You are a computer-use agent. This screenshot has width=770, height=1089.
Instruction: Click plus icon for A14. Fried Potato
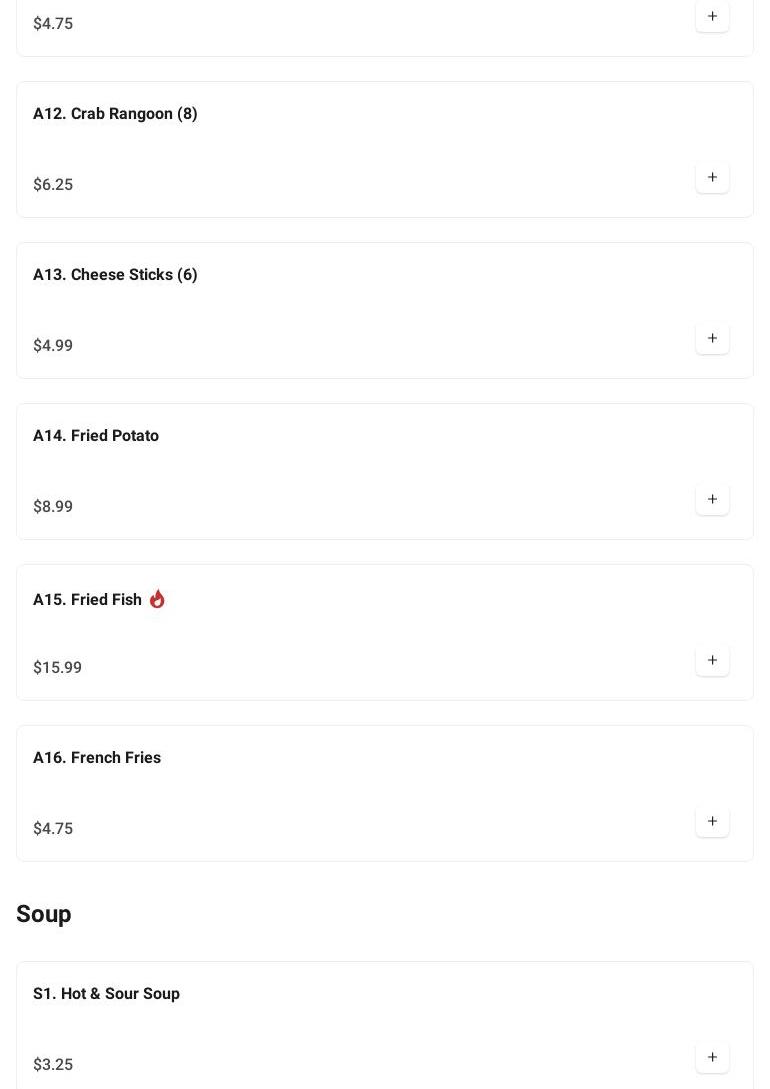pyautogui.click(x=712, y=500)
